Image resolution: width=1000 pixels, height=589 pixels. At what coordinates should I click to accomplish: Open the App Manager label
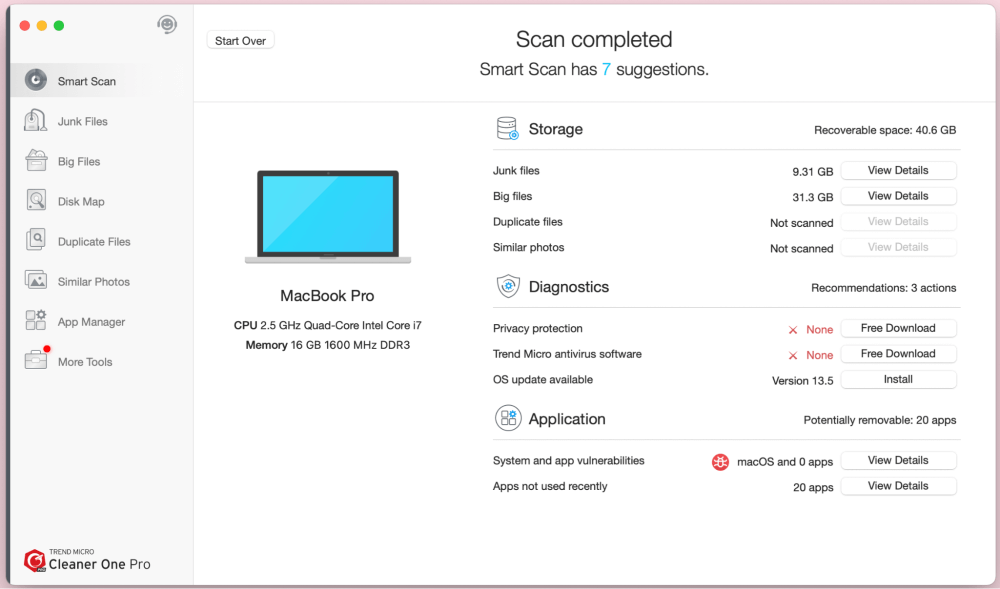point(91,322)
